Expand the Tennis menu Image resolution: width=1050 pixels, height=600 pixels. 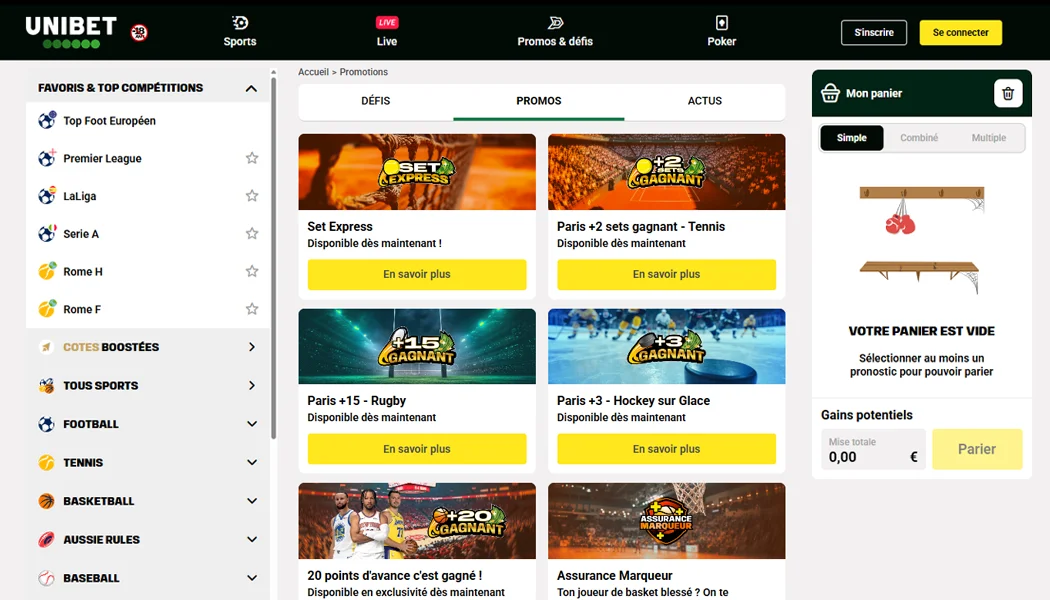(252, 463)
